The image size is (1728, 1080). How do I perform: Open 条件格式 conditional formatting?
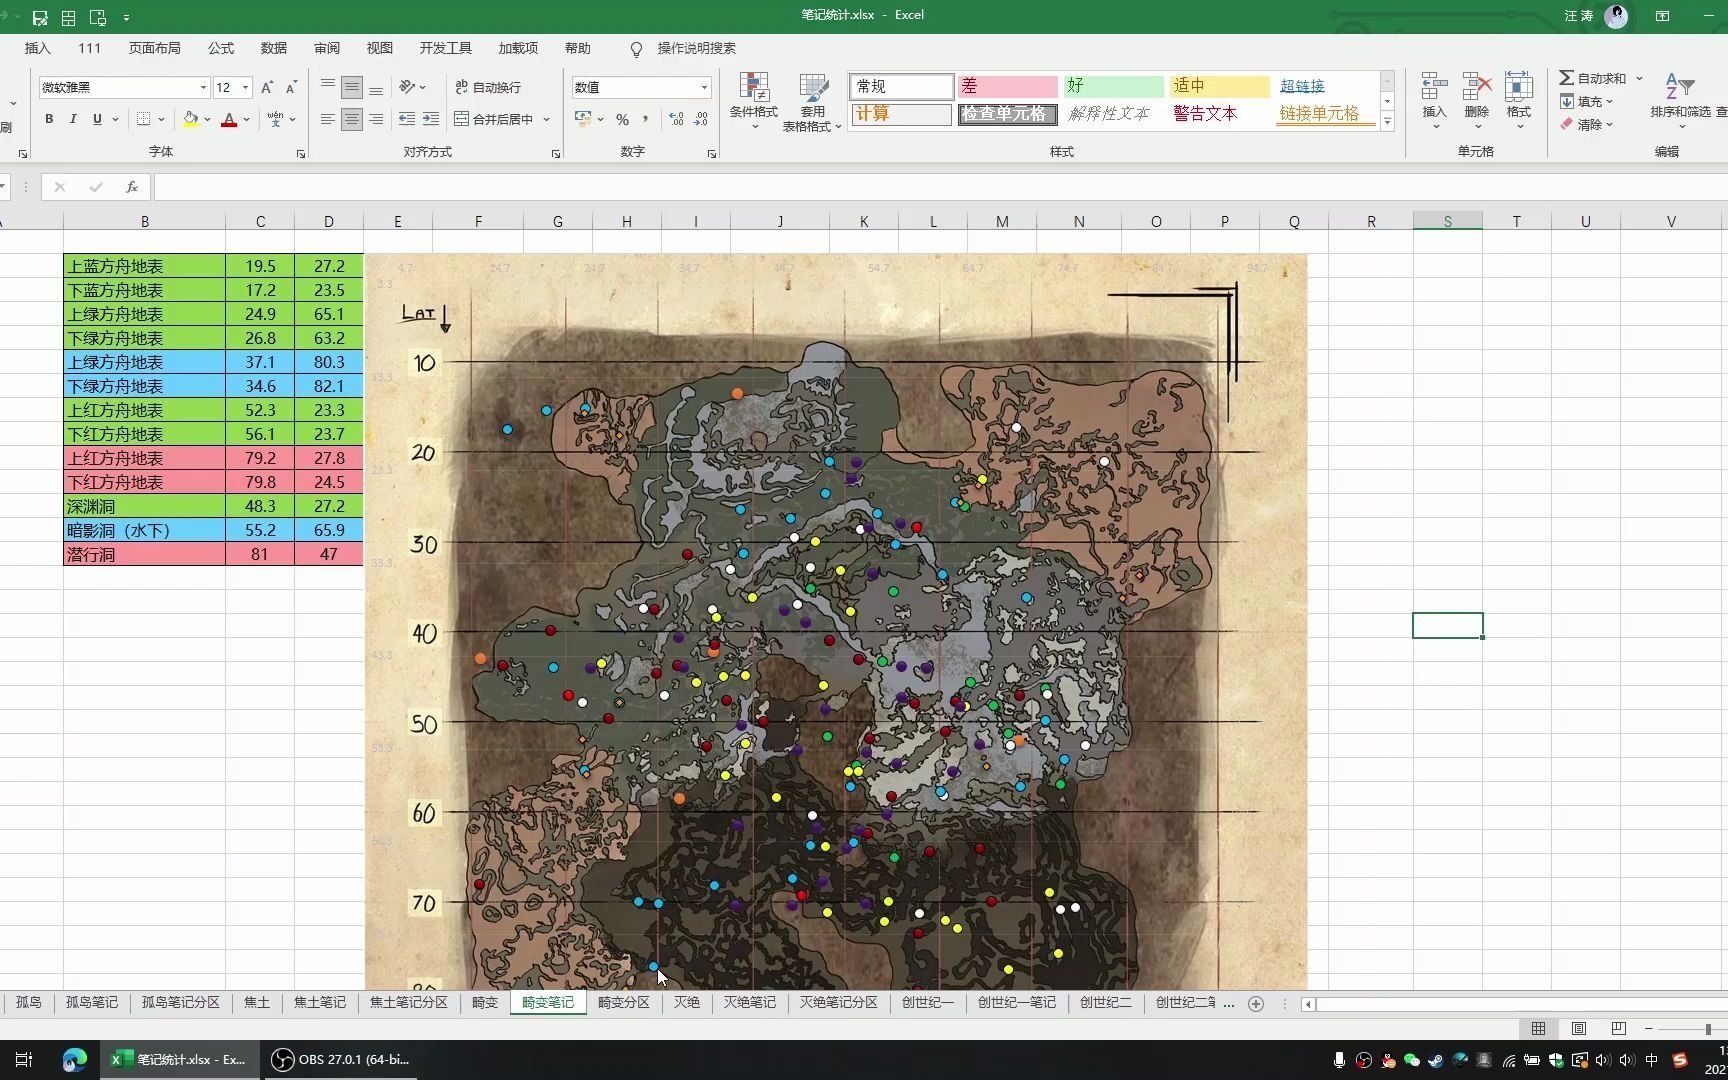(x=753, y=100)
